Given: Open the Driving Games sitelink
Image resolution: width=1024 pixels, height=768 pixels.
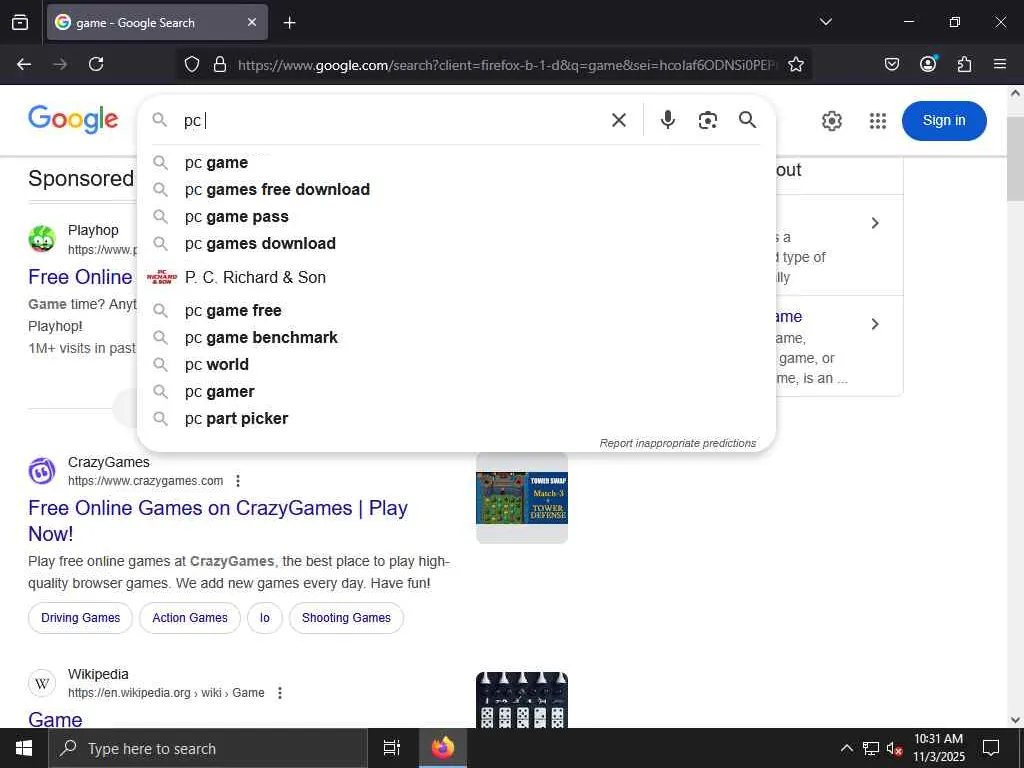Looking at the screenshot, I should [80, 618].
